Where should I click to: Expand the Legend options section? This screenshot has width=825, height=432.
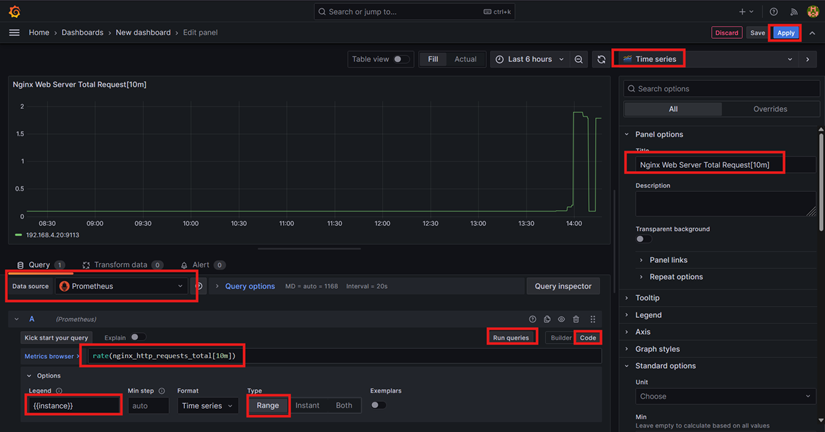(648, 315)
